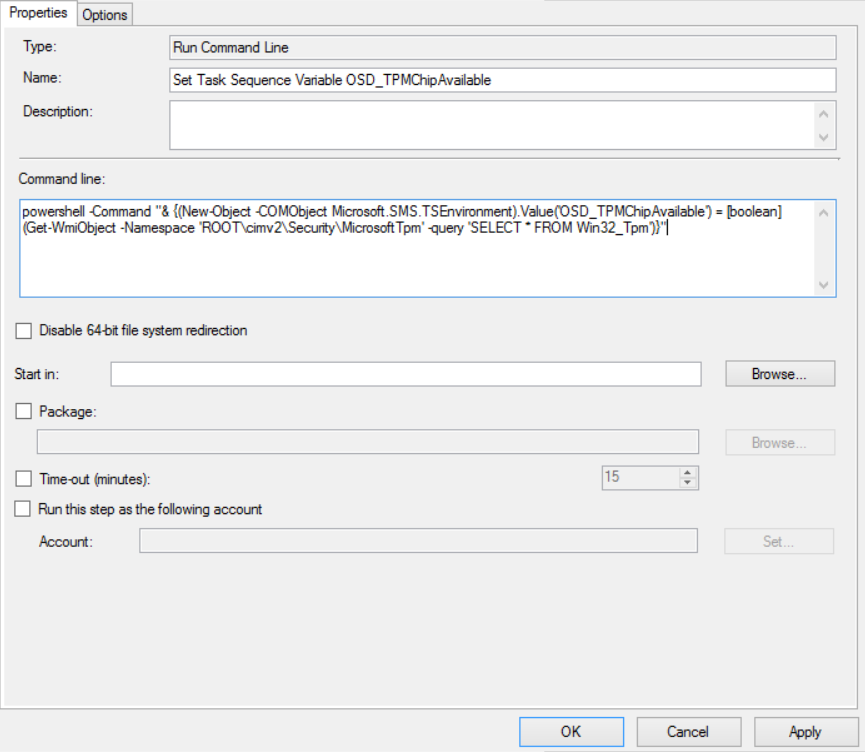This screenshot has height=752, width=865.
Task: Switch to the Options tab
Action: 105,15
